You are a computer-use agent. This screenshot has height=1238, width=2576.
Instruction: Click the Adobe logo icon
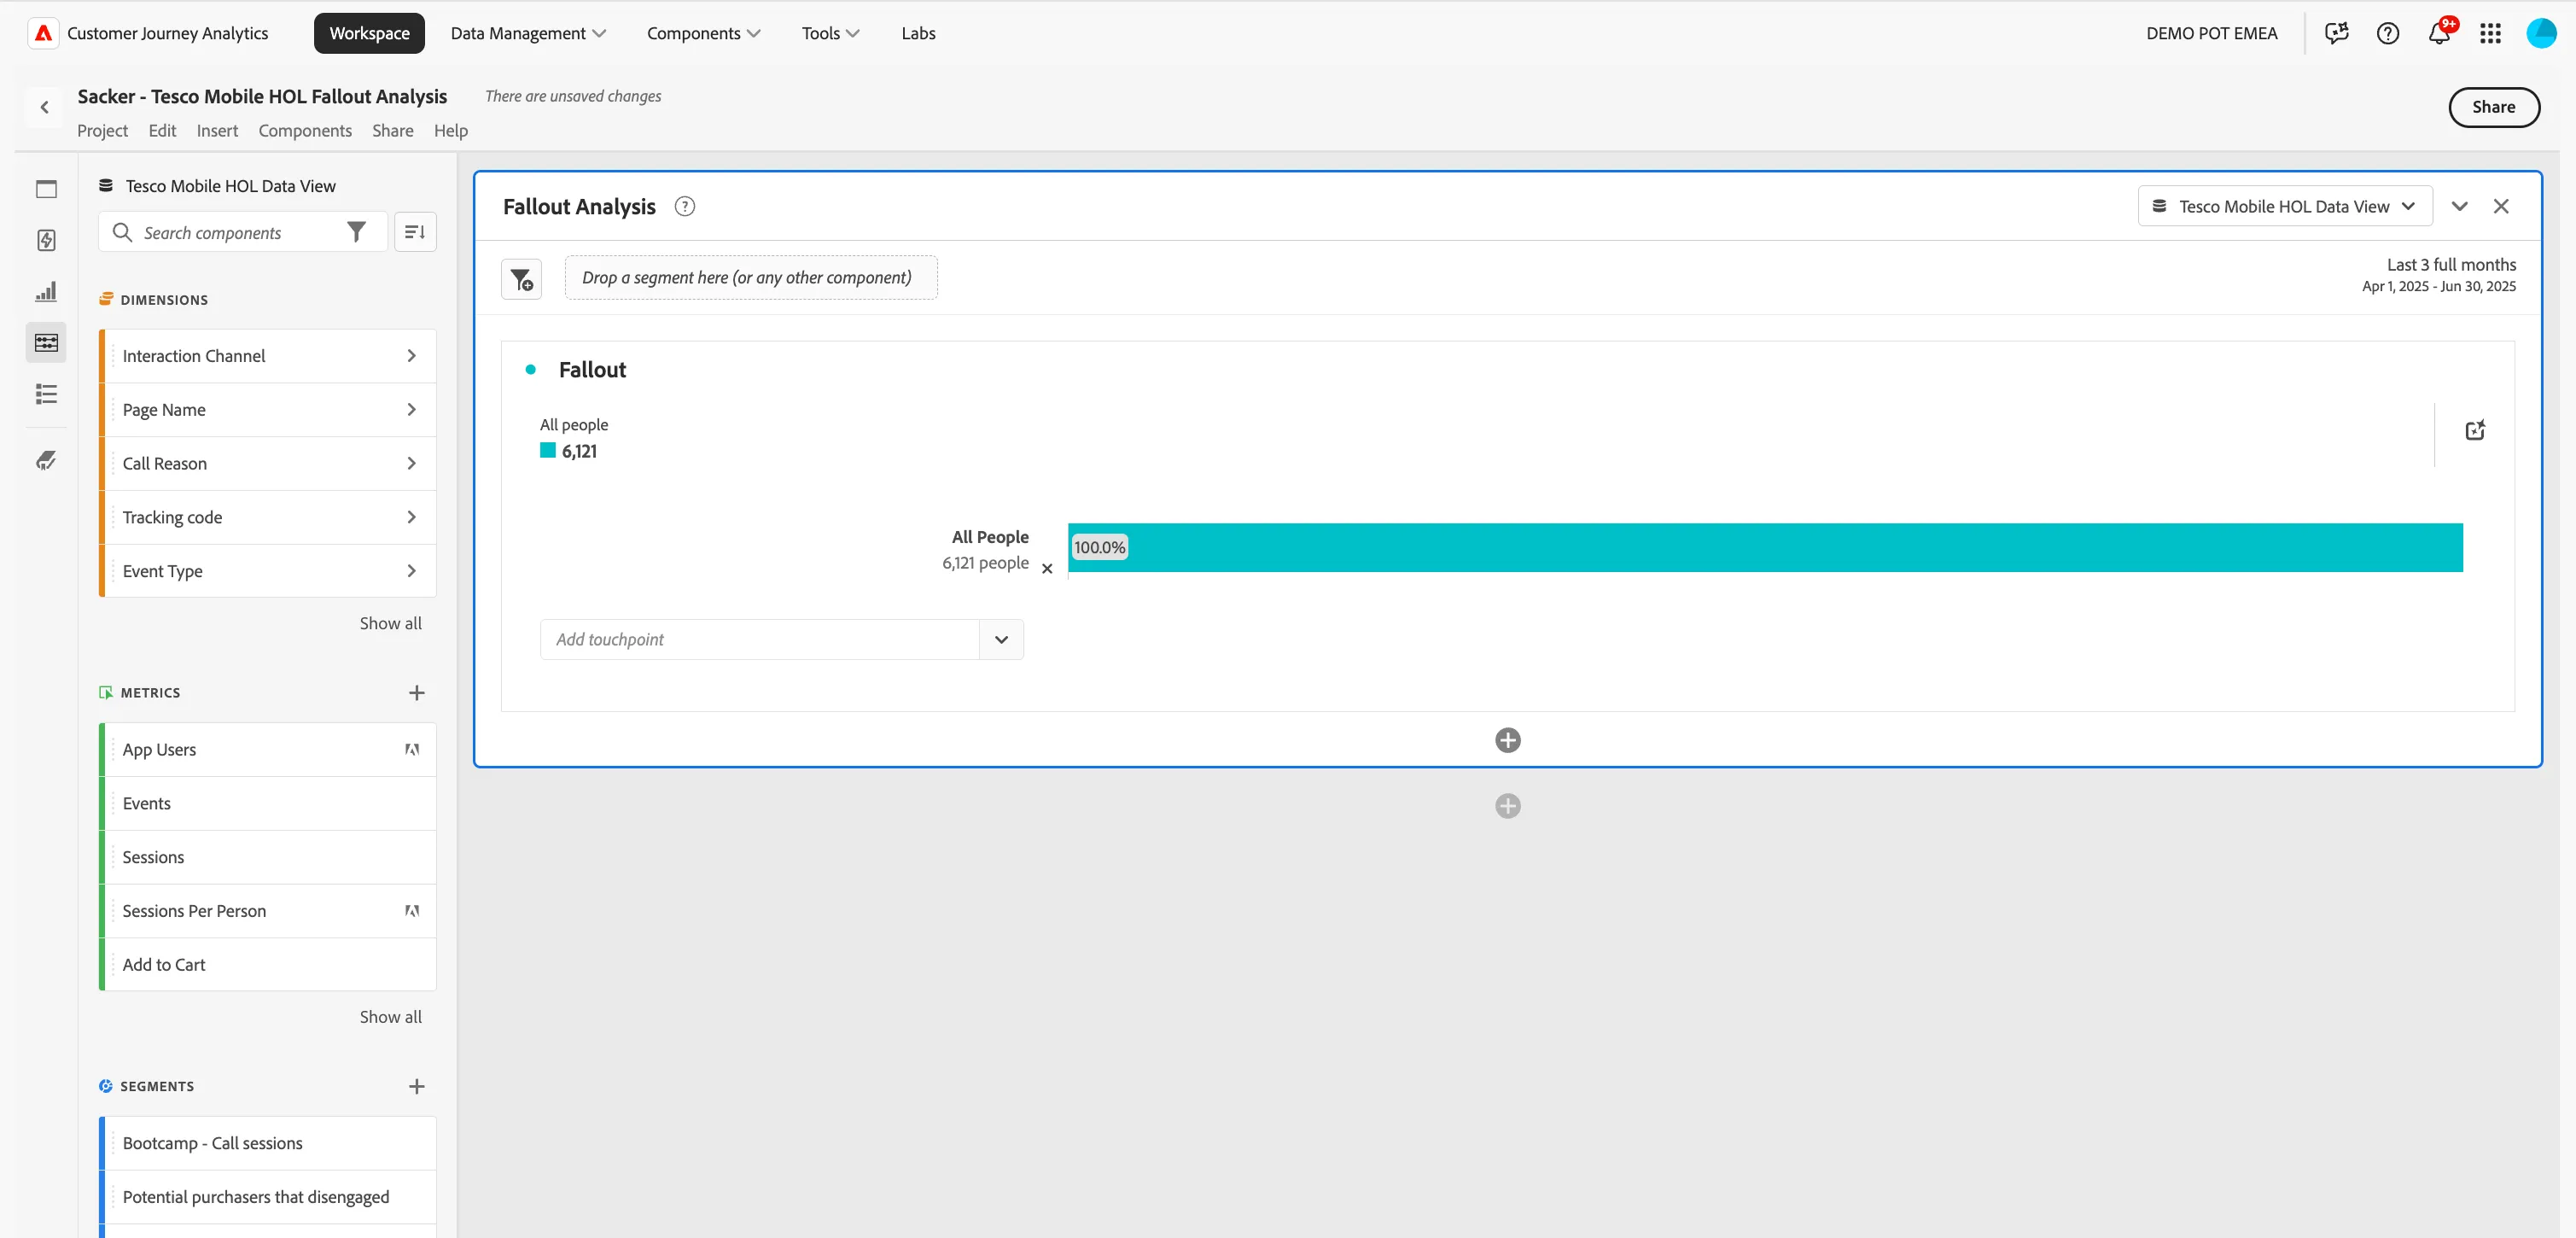[43, 33]
